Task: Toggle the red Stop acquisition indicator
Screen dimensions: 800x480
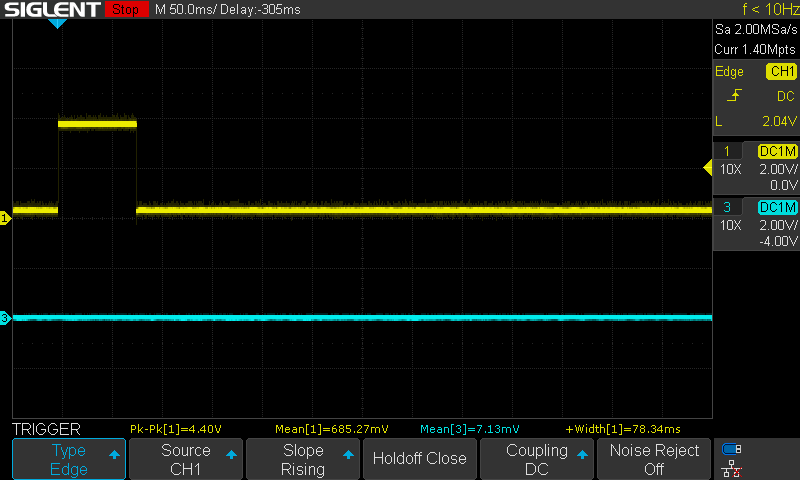Action: click(x=124, y=10)
